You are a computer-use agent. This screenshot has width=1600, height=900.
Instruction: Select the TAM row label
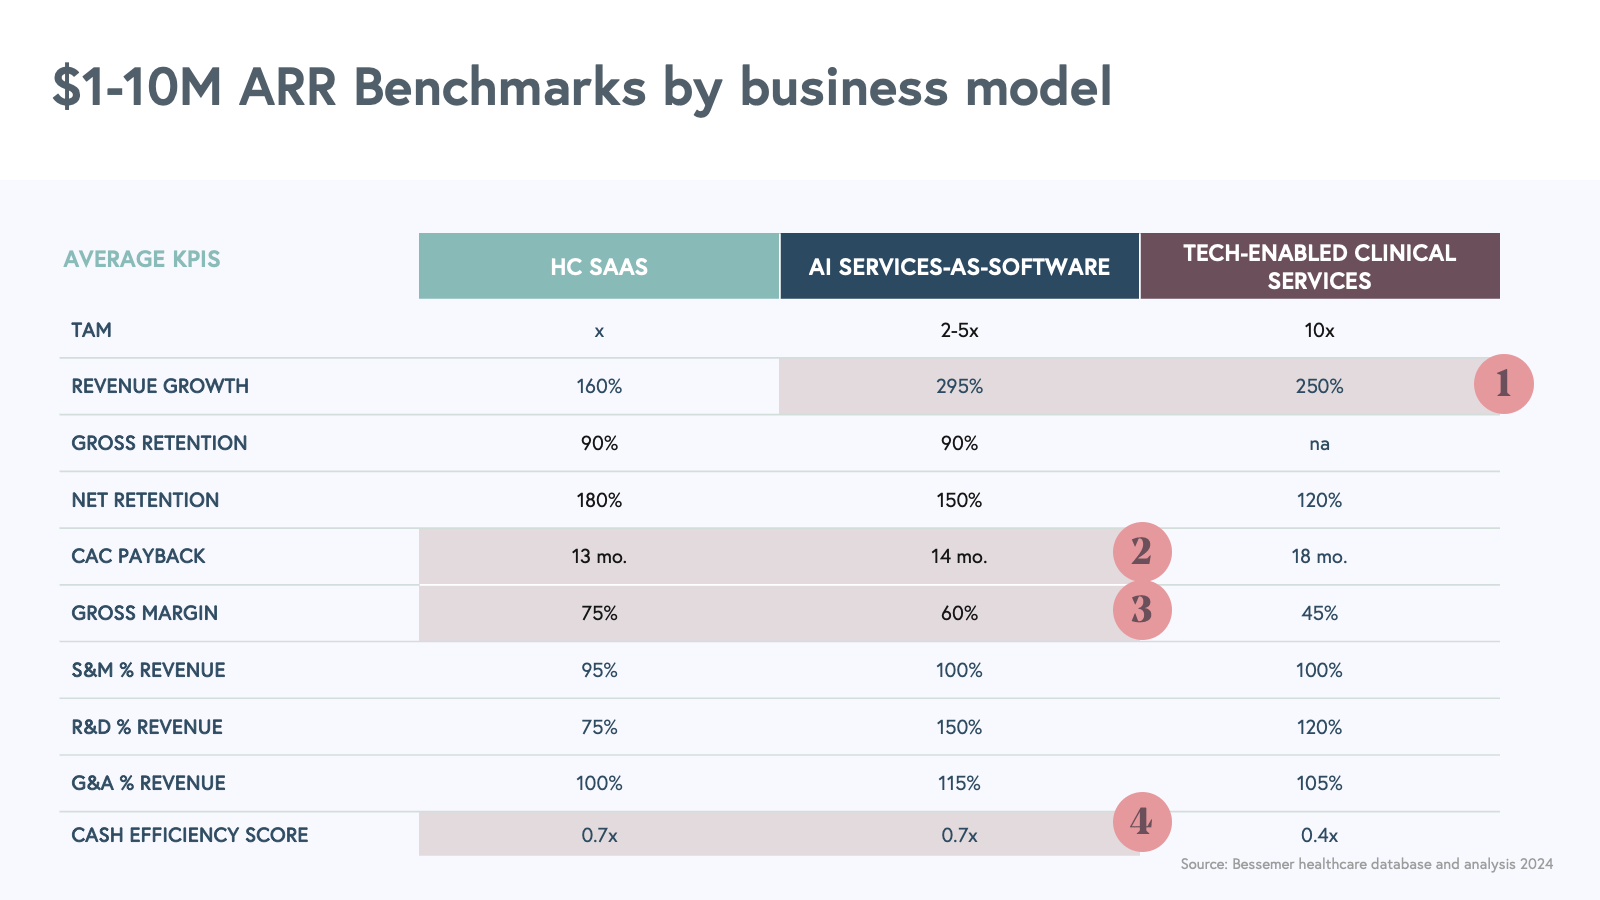click(x=91, y=330)
